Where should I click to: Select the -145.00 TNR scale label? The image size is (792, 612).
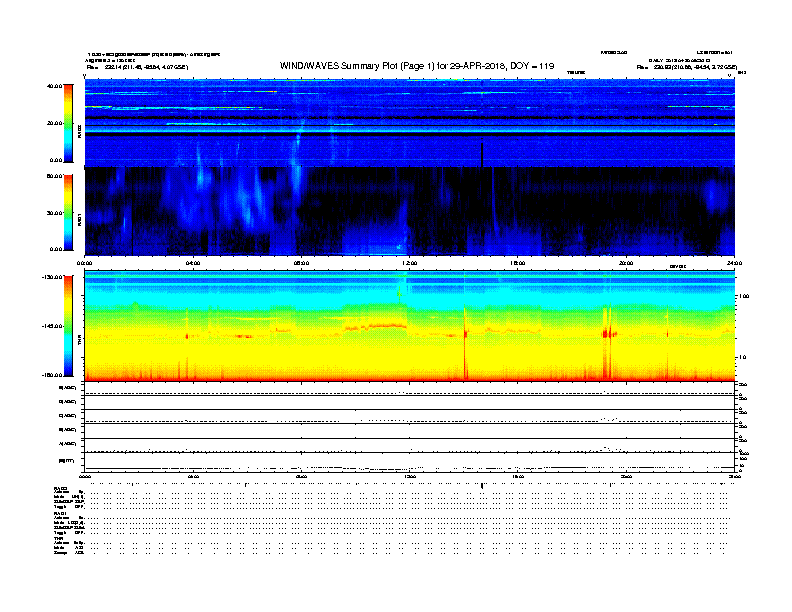pos(53,326)
